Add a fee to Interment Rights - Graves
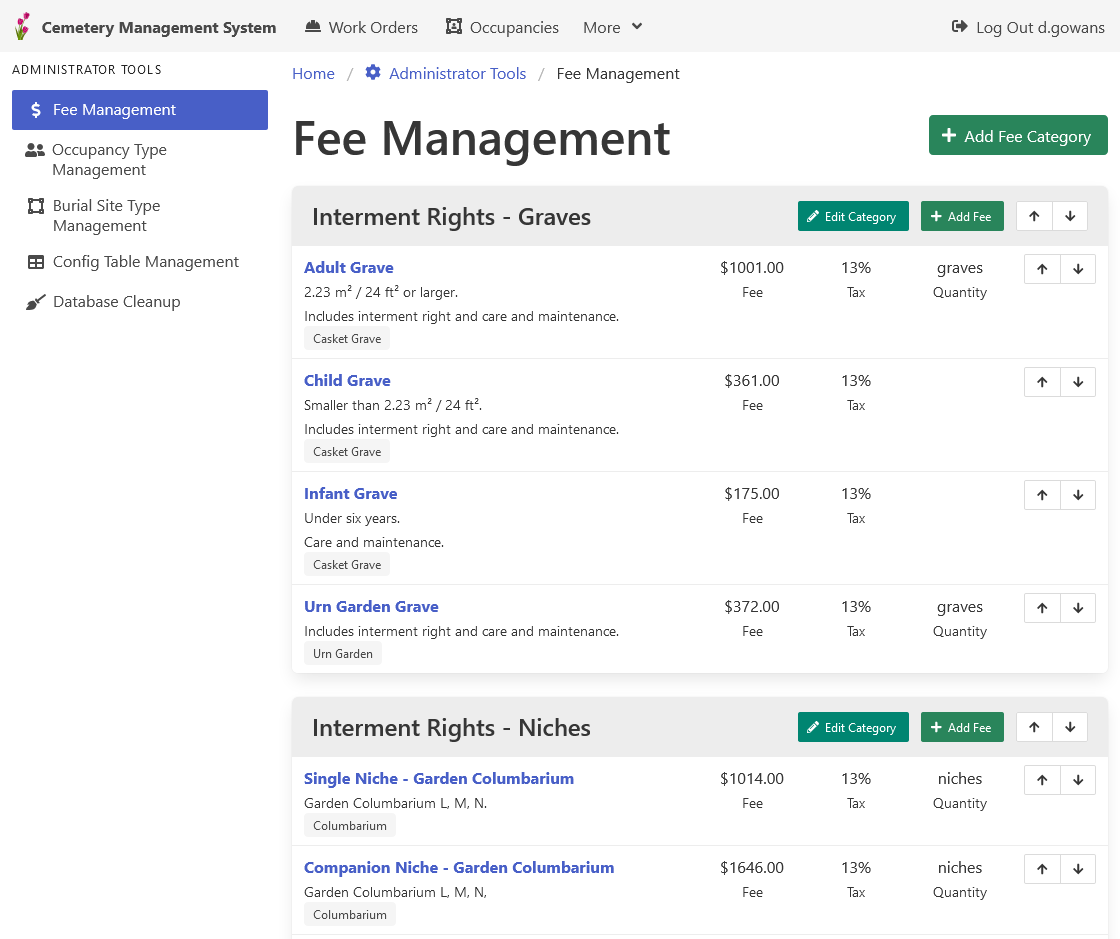Screen dimensions: 1120x939 (x=961, y=216)
